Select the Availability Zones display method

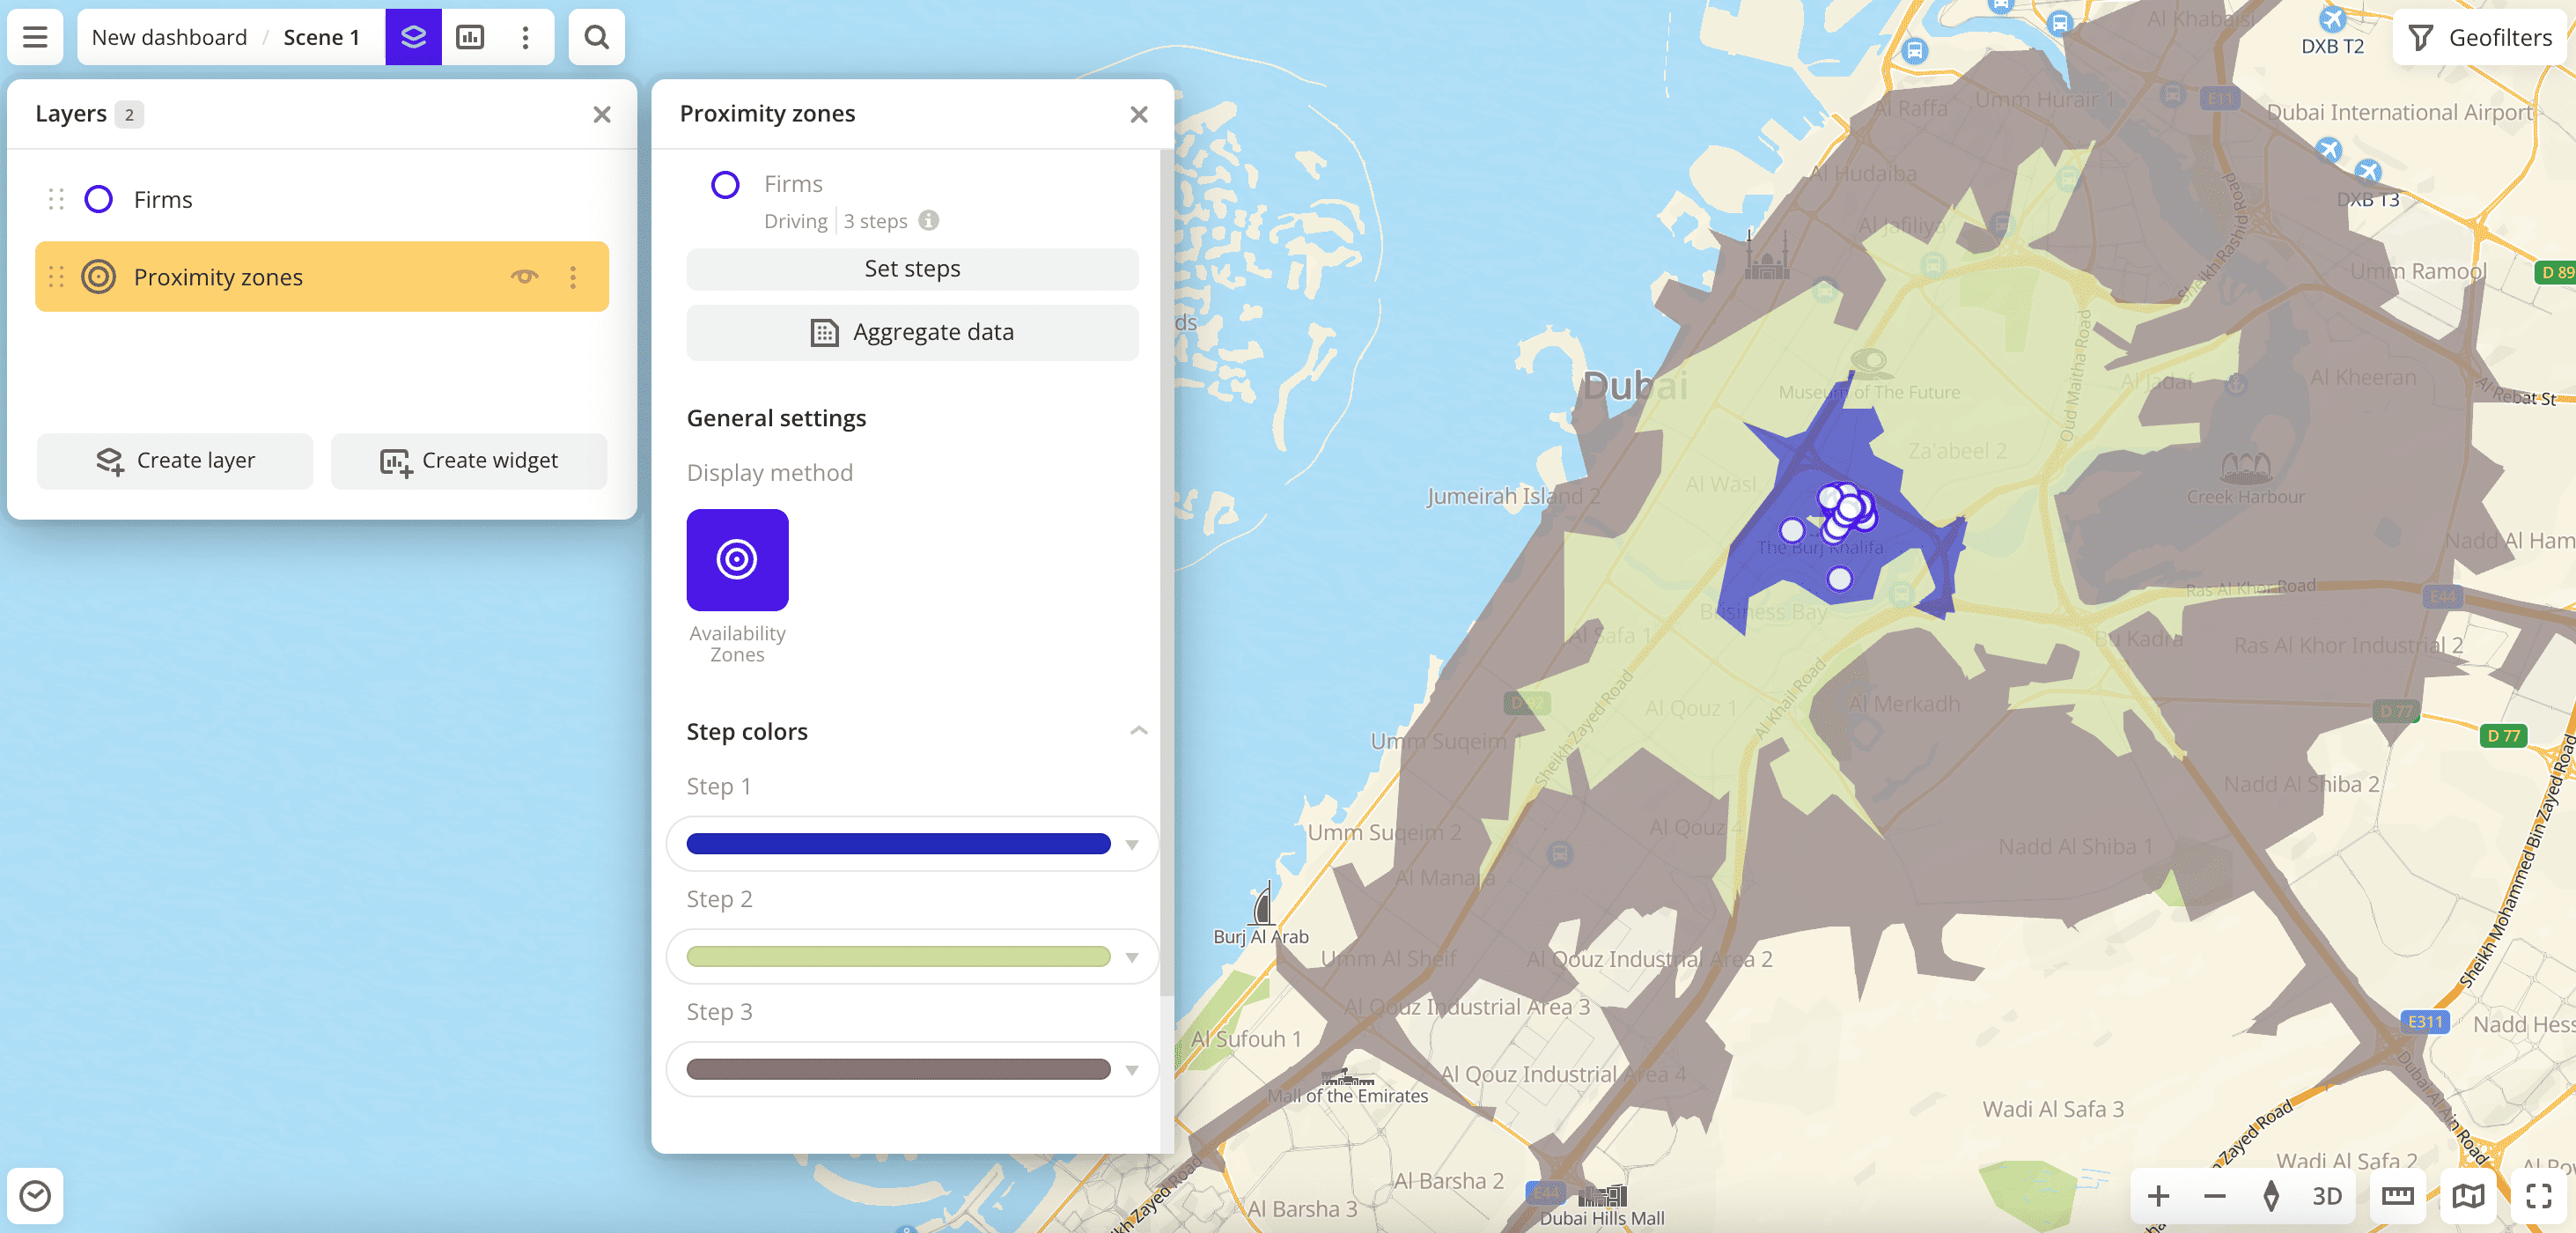click(737, 560)
